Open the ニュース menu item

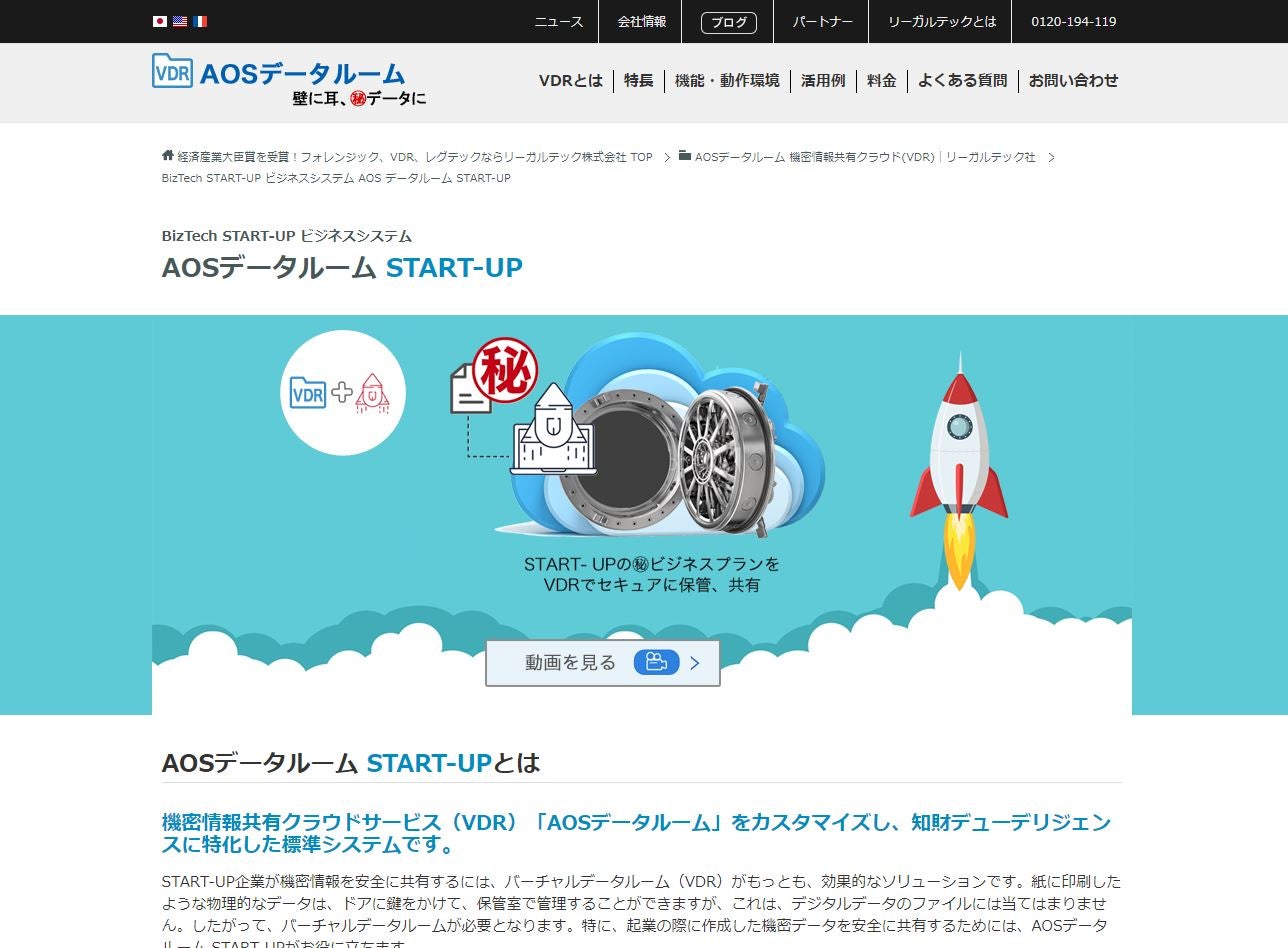[x=559, y=22]
